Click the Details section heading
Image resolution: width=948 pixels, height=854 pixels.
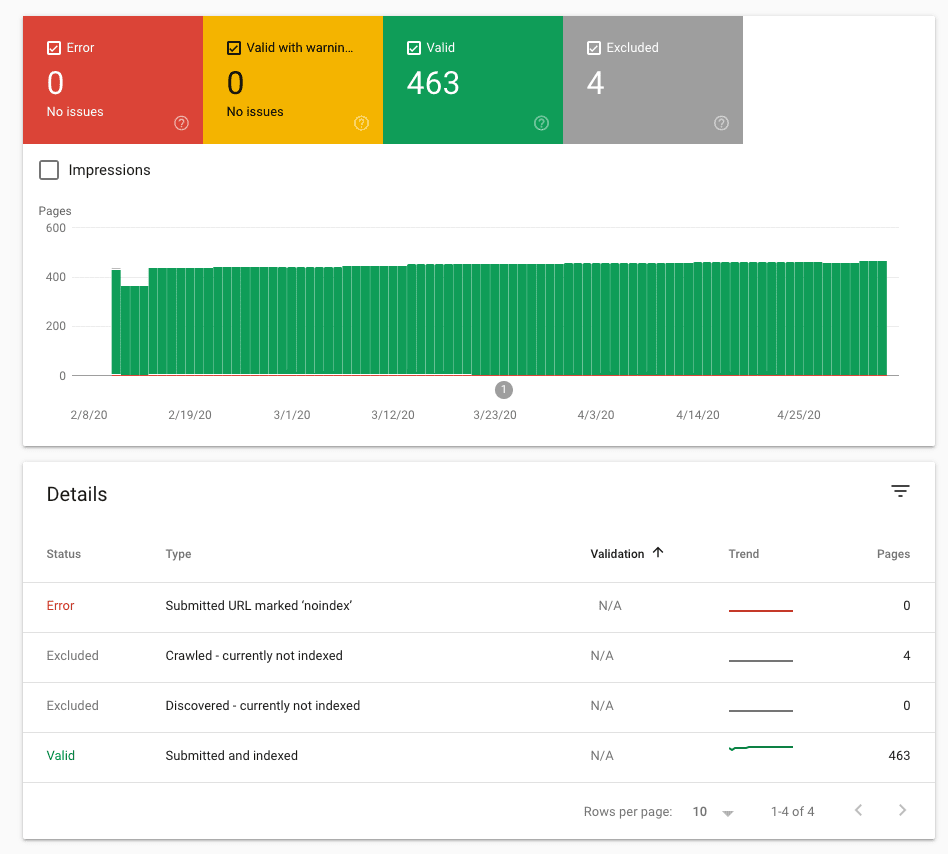click(77, 494)
